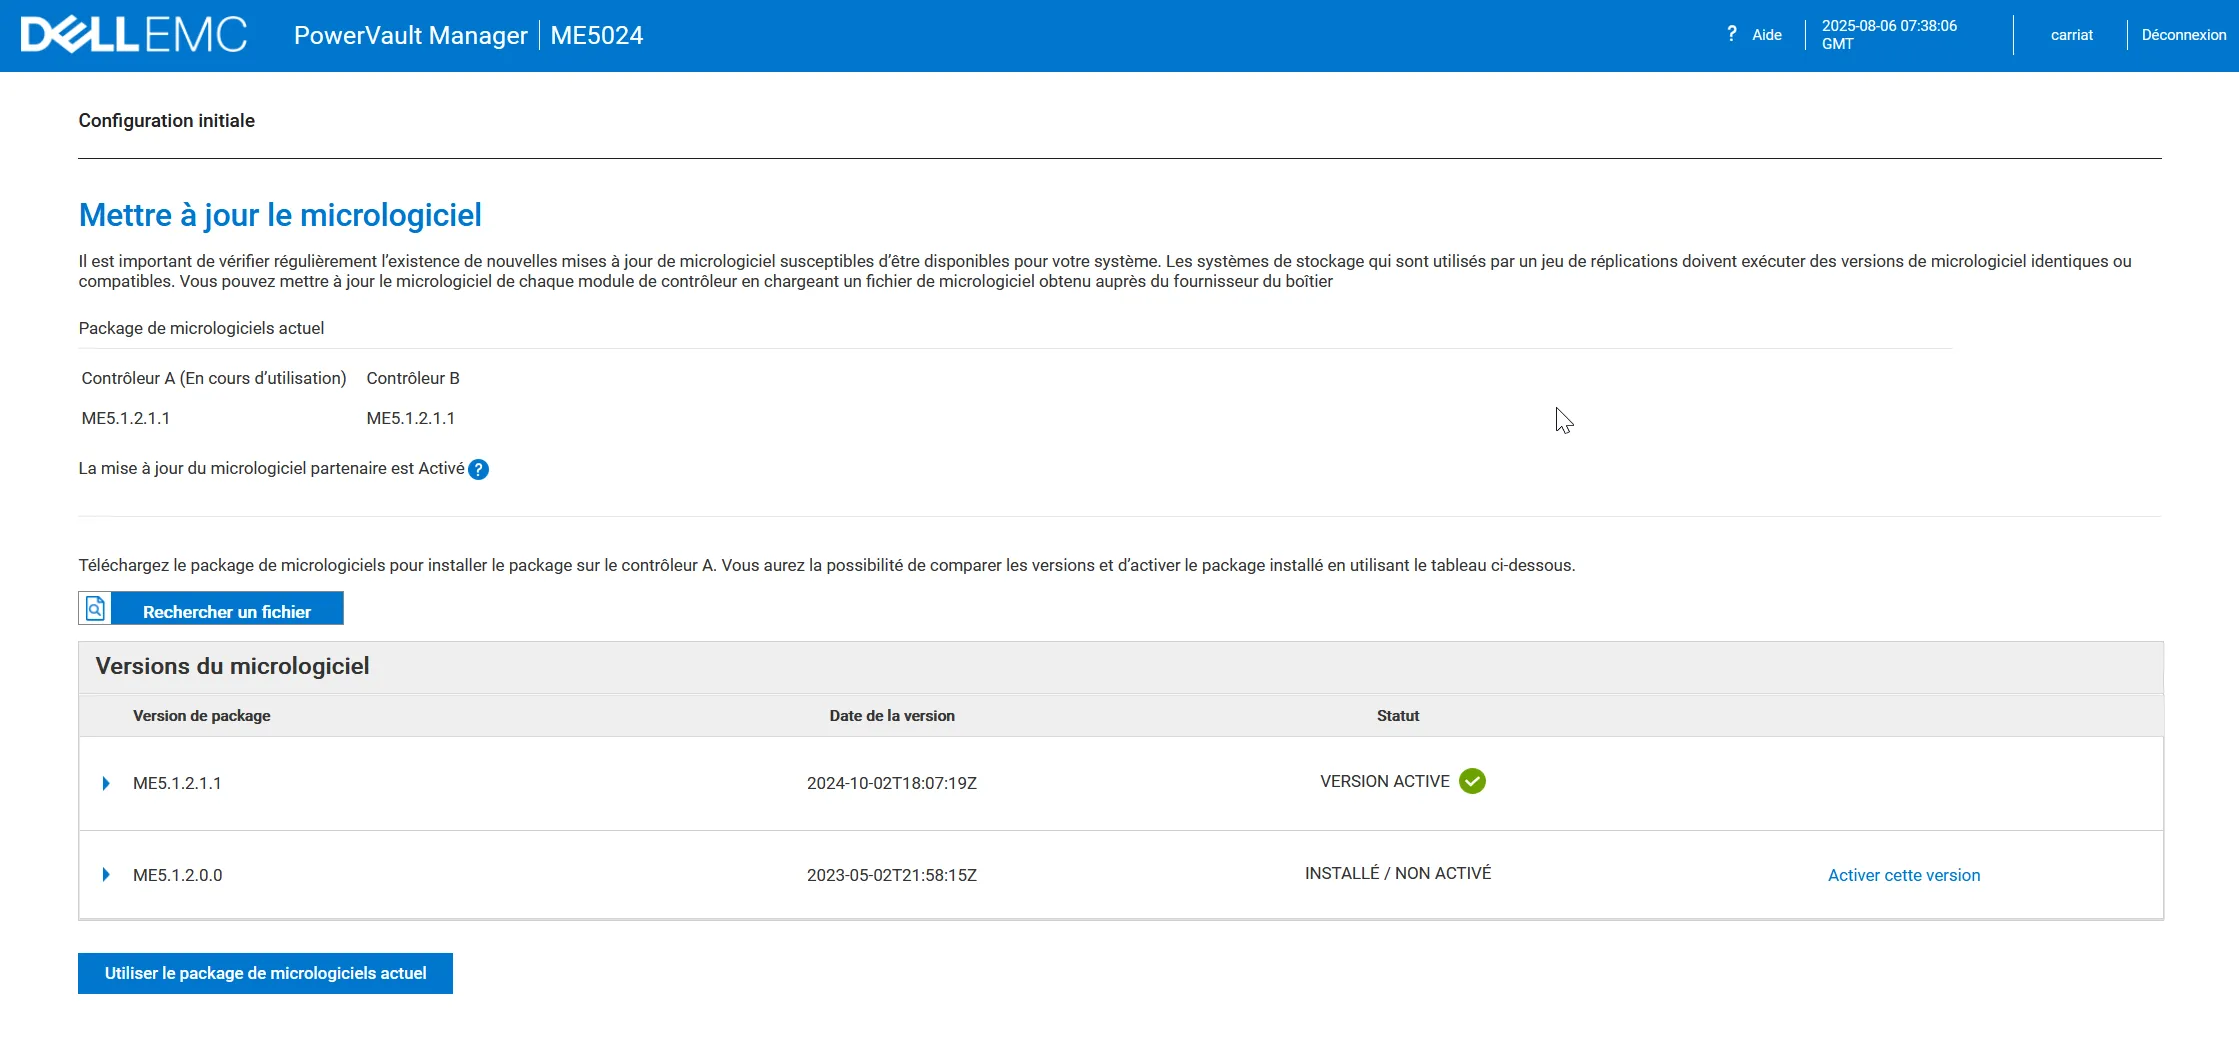The width and height of the screenshot is (2239, 1039).
Task: Click Activer cette version link
Action: coord(1903,875)
